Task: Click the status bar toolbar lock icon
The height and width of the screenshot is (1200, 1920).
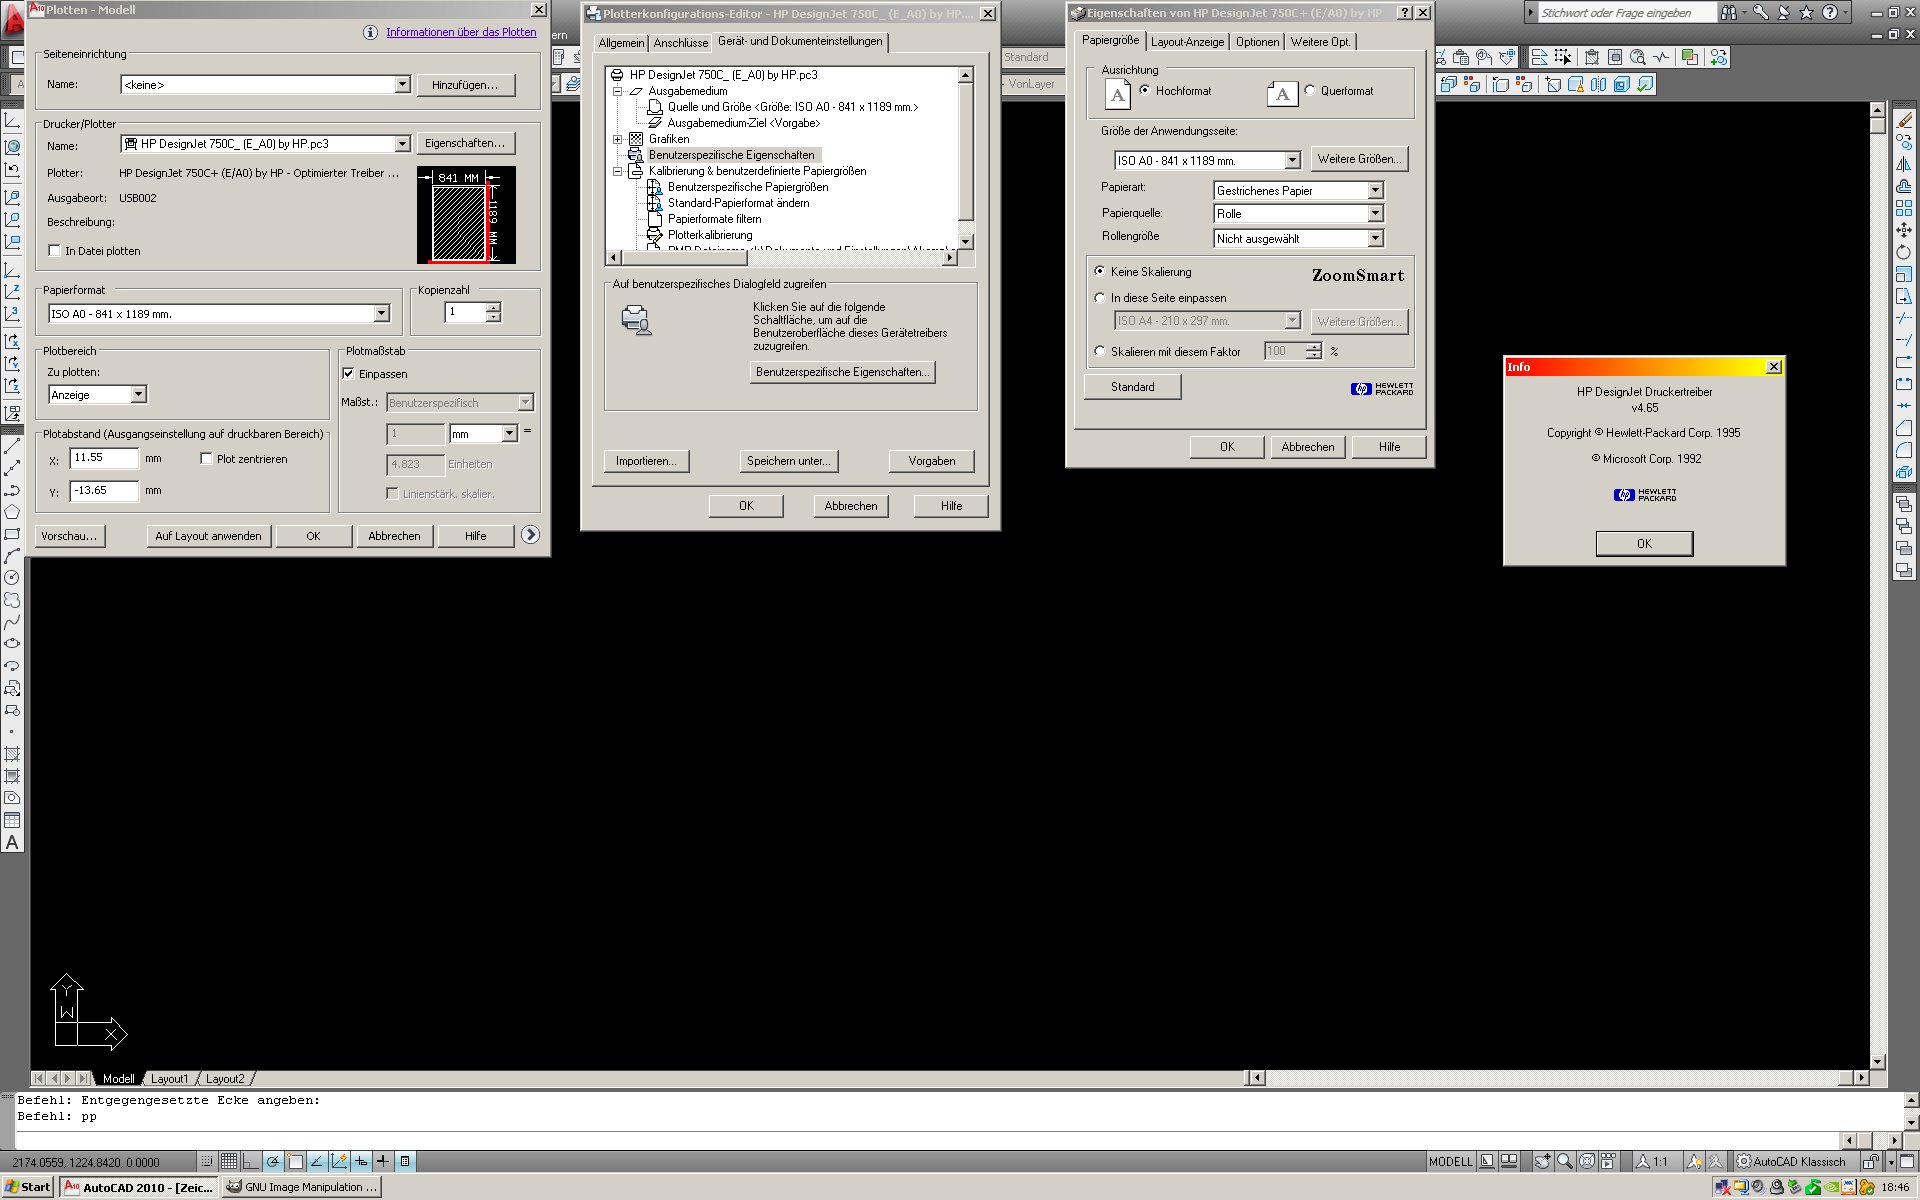Action: point(1869,1161)
